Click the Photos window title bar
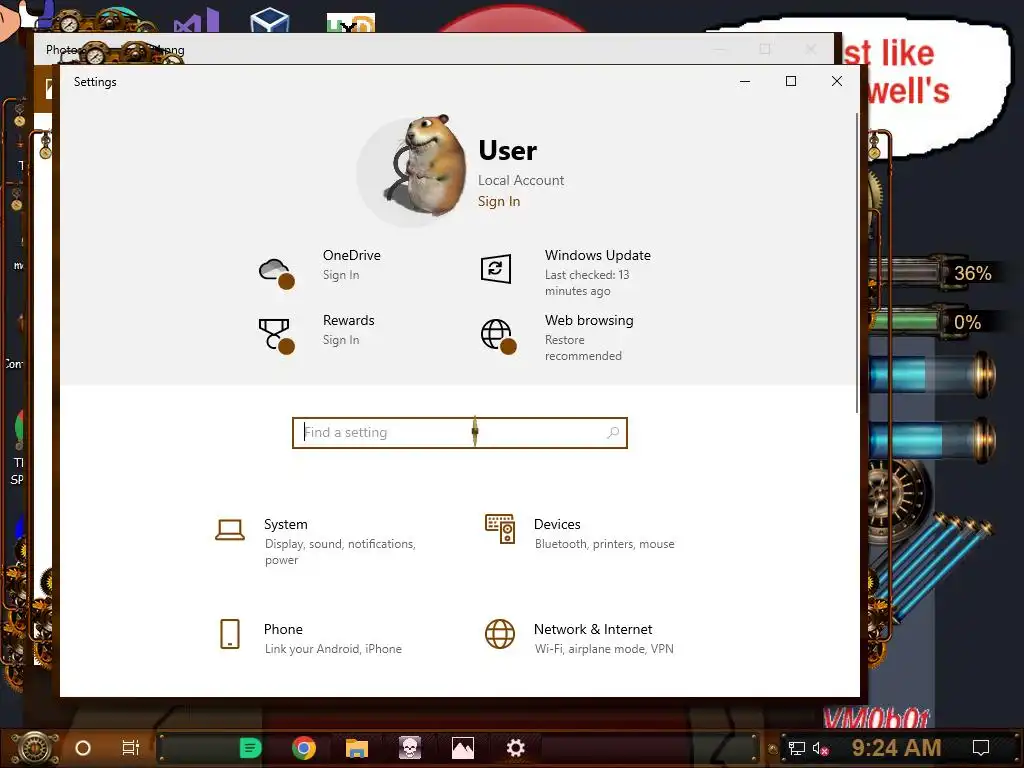 point(434,50)
